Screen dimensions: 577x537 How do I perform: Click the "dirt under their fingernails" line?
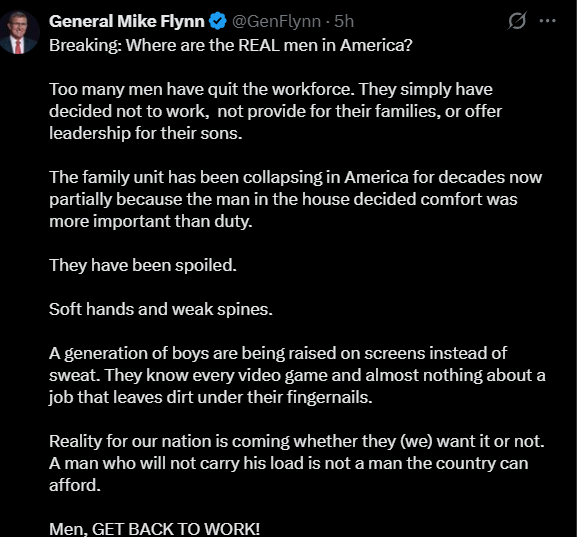(210, 398)
